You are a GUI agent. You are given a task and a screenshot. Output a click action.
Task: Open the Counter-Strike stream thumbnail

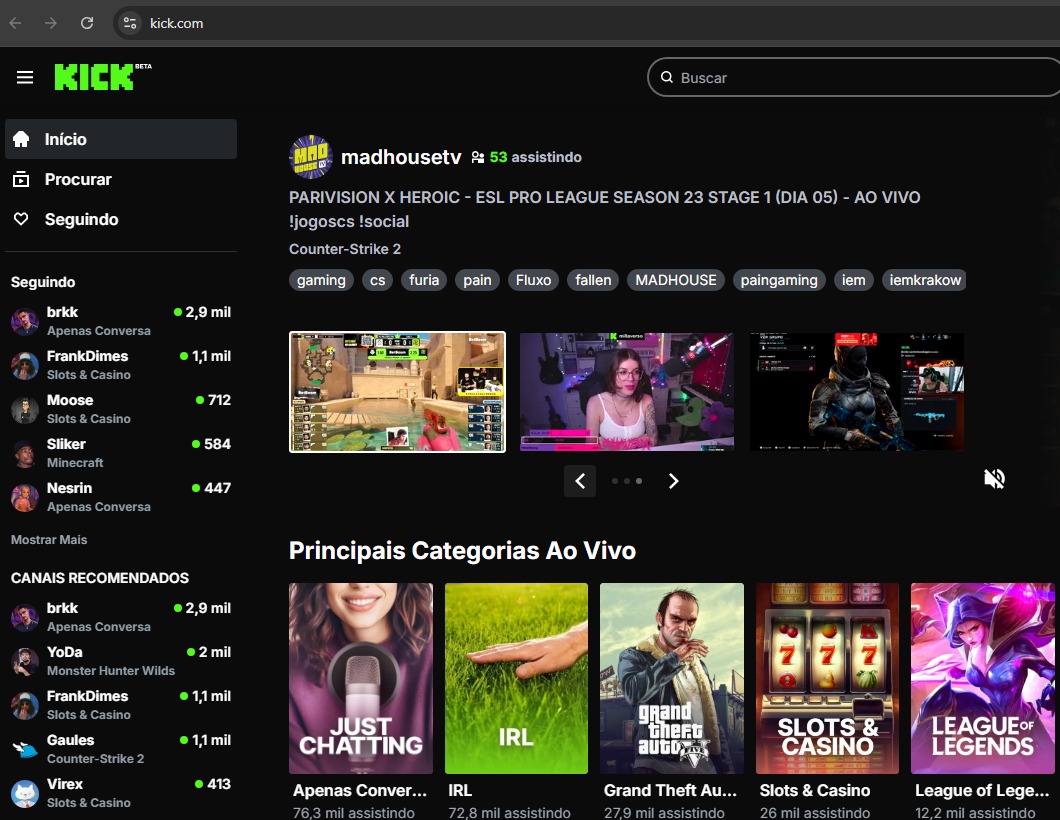coord(398,391)
